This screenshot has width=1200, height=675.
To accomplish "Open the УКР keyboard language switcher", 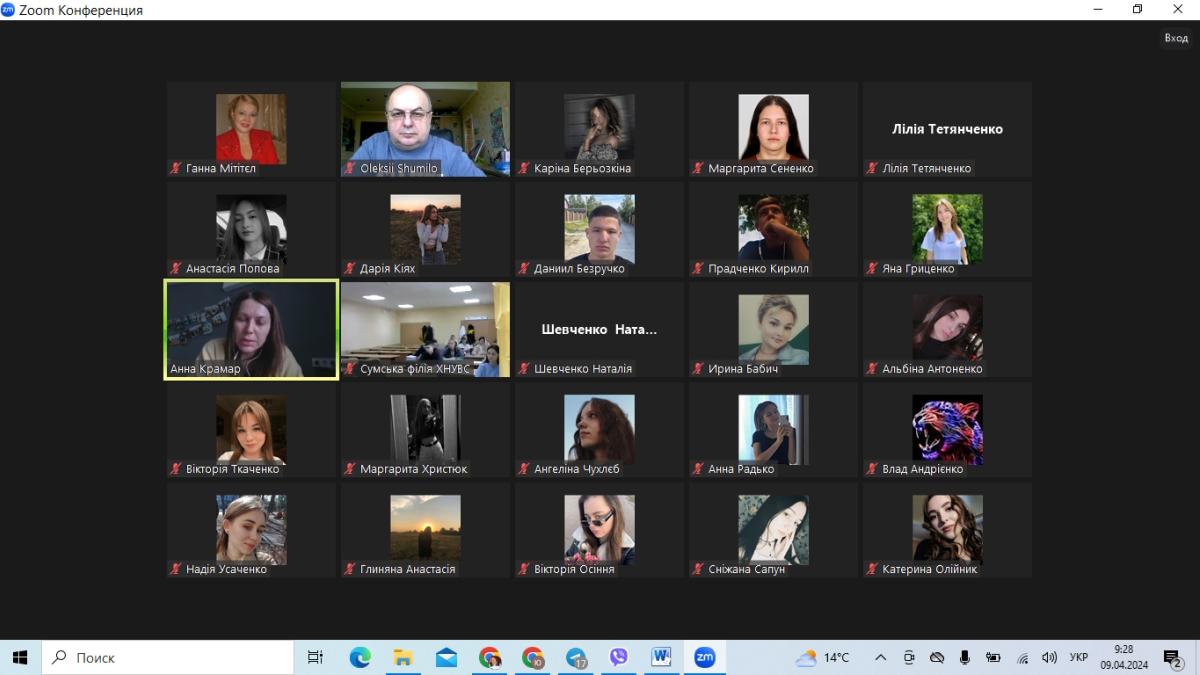I will pyautogui.click(x=1079, y=657).
